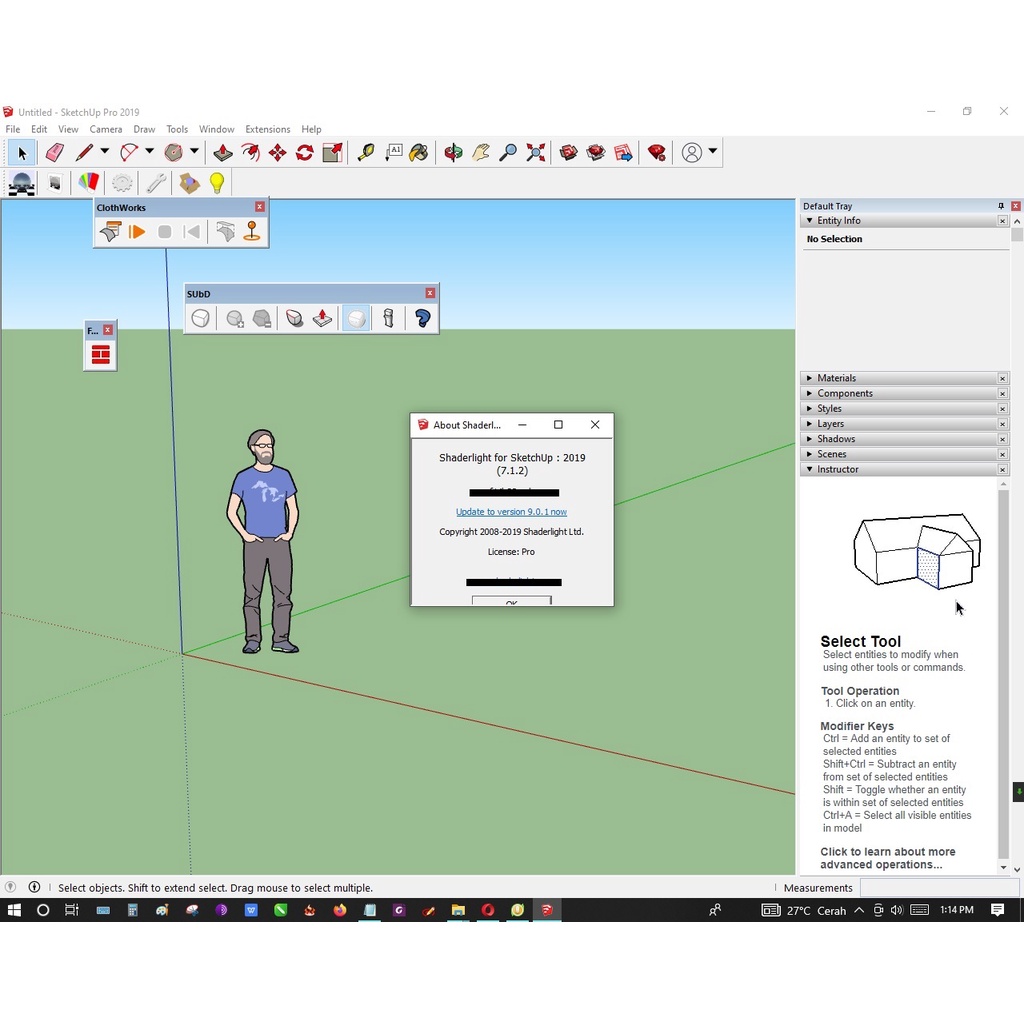The image size is (1024, 1024).
Task: Start ClothWorks simulation play button
Action: 137,232
